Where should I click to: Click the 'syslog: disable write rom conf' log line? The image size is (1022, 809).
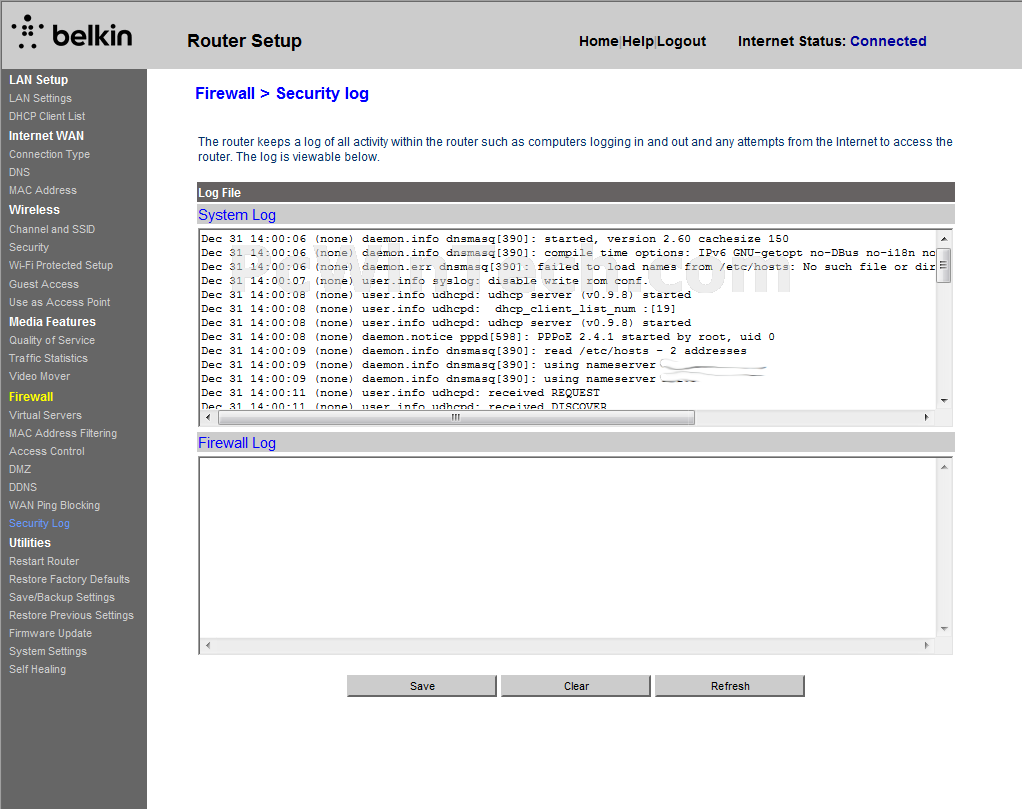425,281
